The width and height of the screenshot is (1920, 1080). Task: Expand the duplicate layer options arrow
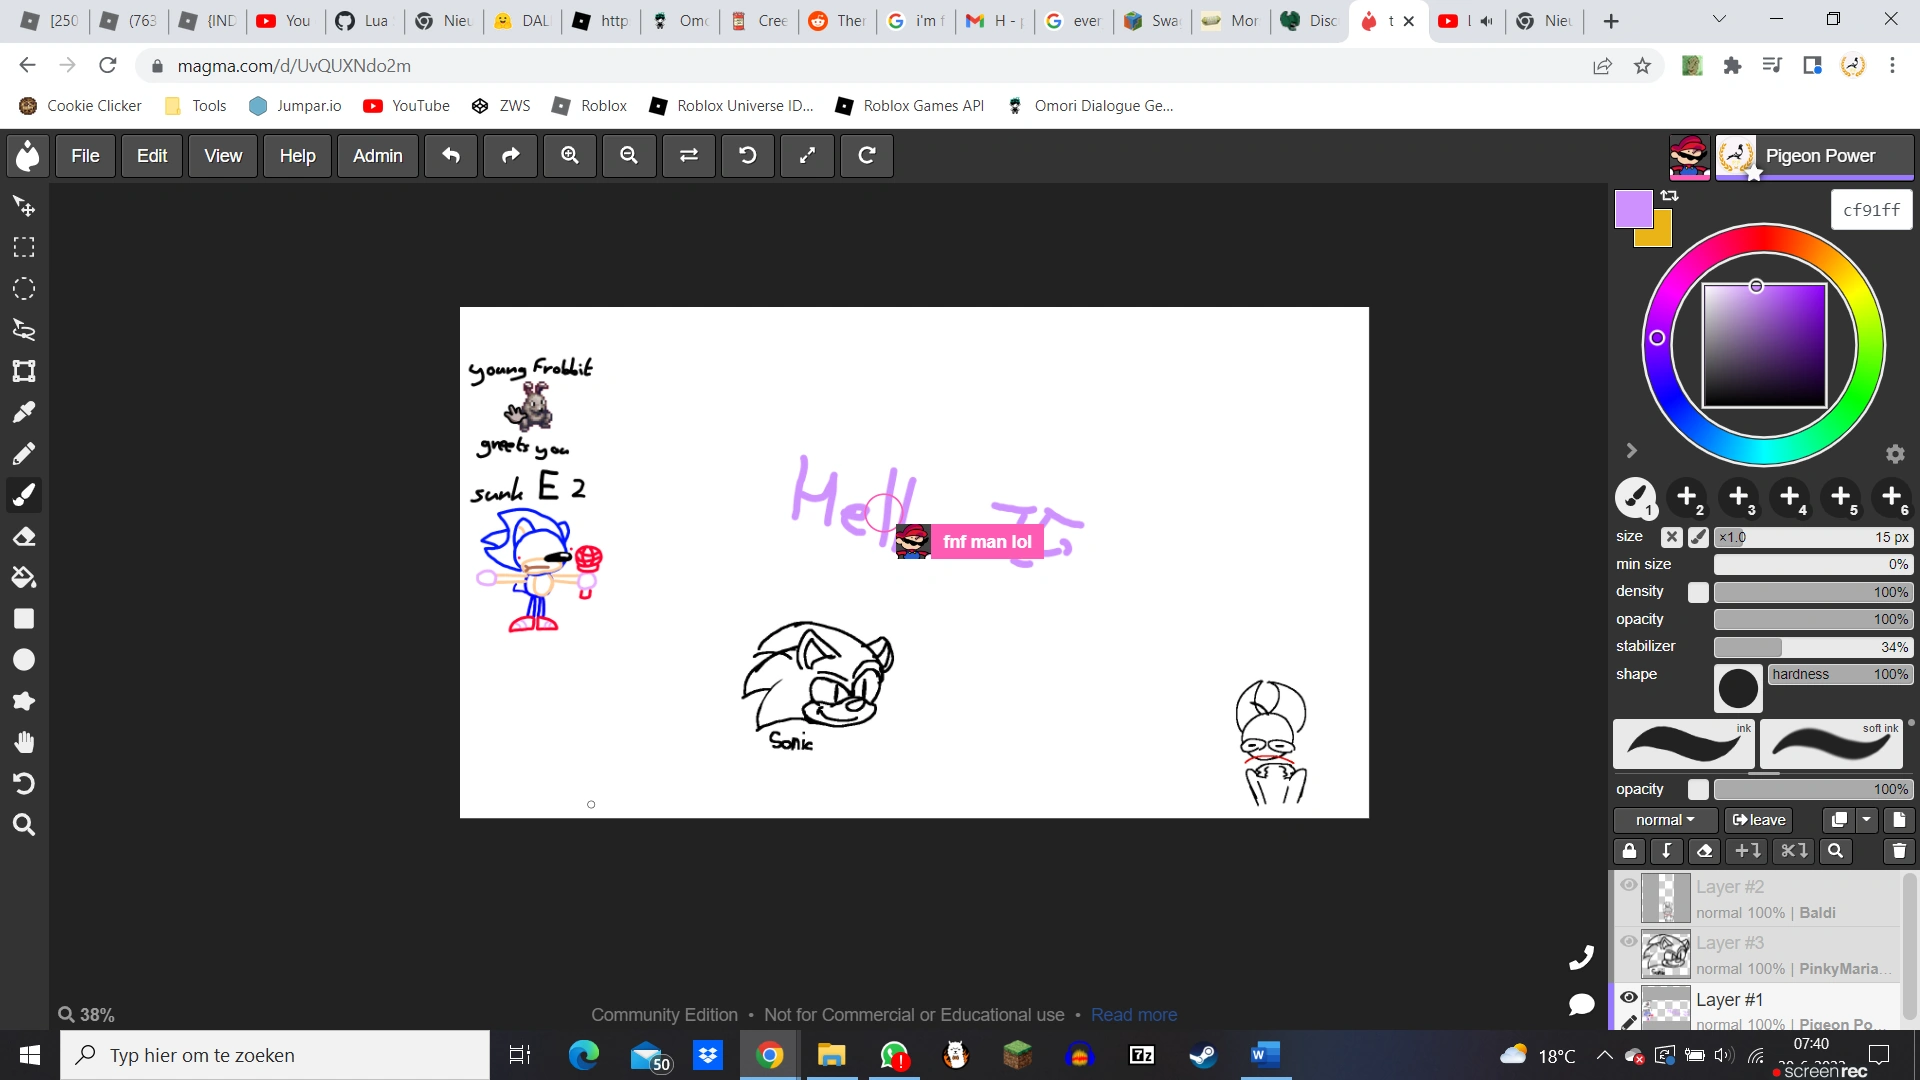pos(1866,820)
